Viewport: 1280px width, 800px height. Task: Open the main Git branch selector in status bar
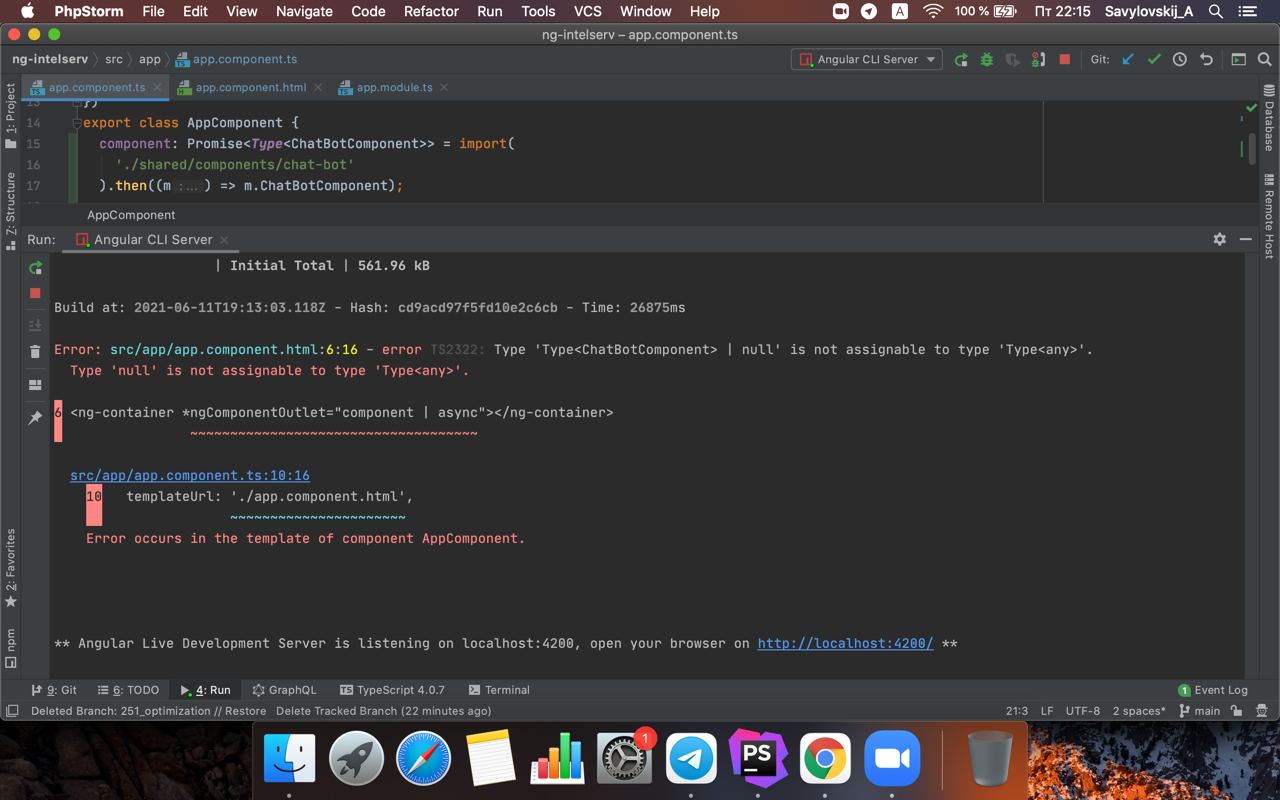1199,711
